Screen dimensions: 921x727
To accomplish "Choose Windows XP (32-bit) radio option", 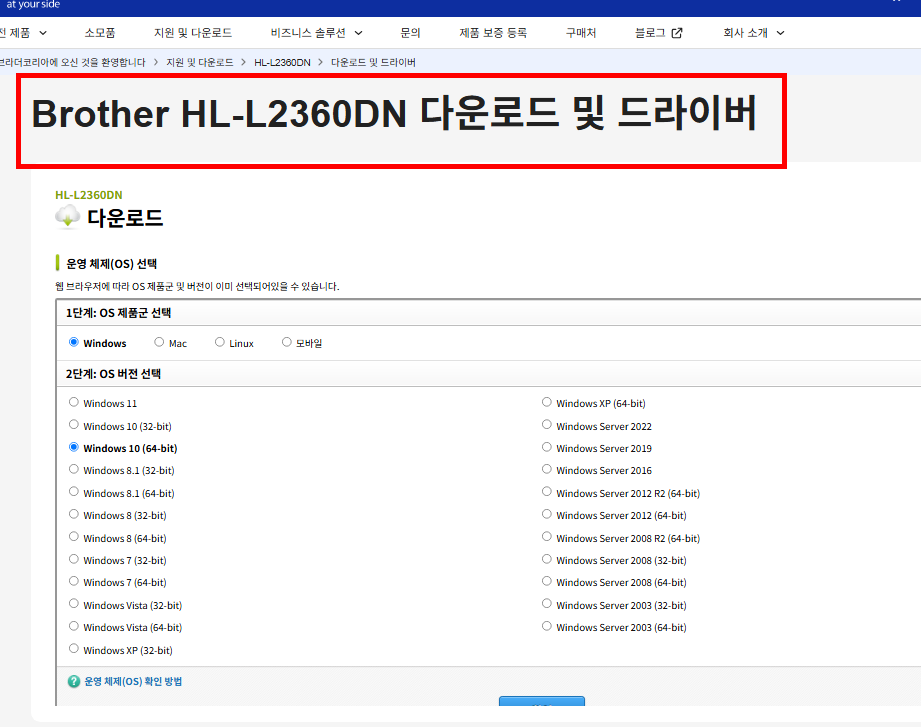I will [73, 648].
